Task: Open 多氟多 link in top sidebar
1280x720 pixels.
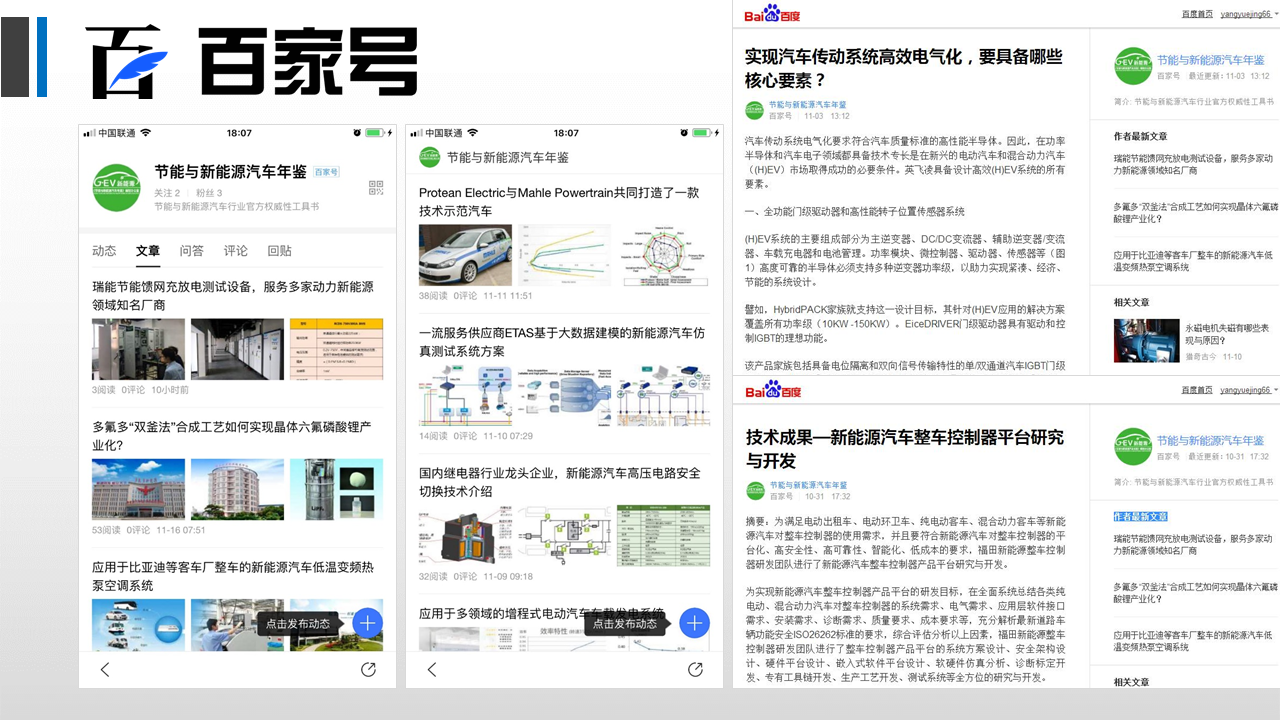Action: tap(1196, 212)
